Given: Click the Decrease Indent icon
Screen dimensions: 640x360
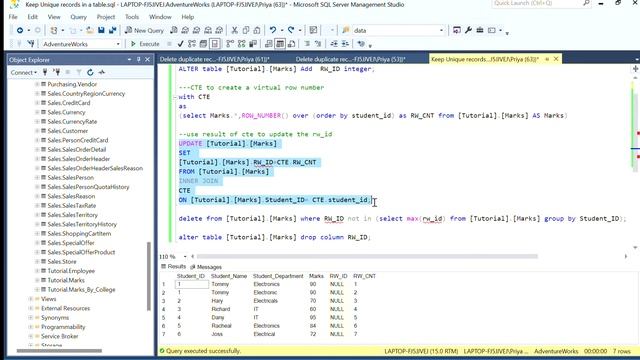Looking at the screenshot, I should click(334, 44).
